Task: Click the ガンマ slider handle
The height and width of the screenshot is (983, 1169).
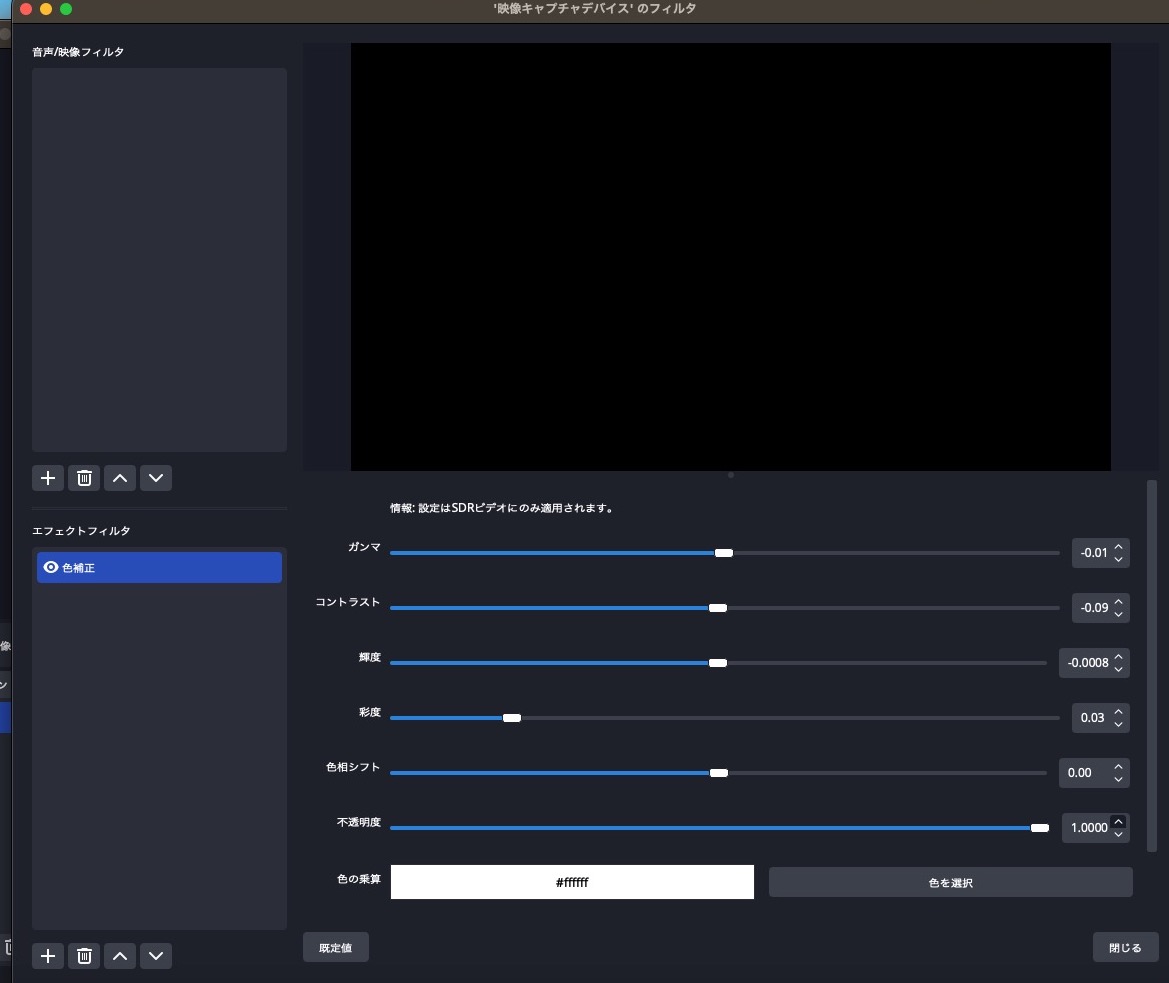Action: 724,553
